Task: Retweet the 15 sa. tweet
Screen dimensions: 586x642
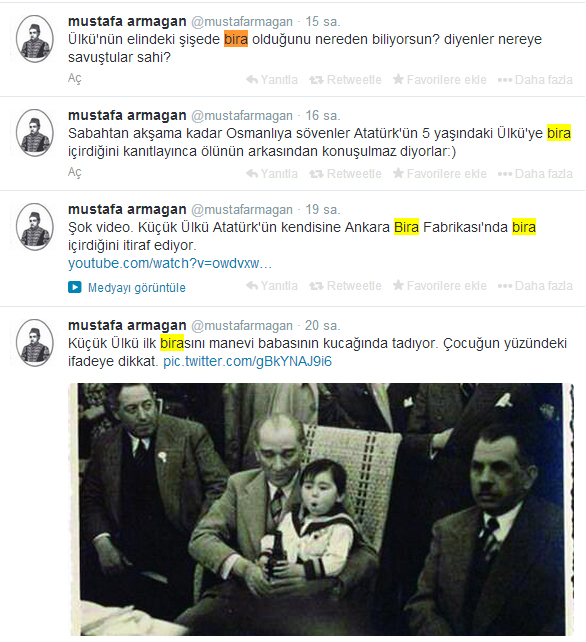Action: [345, 79]
